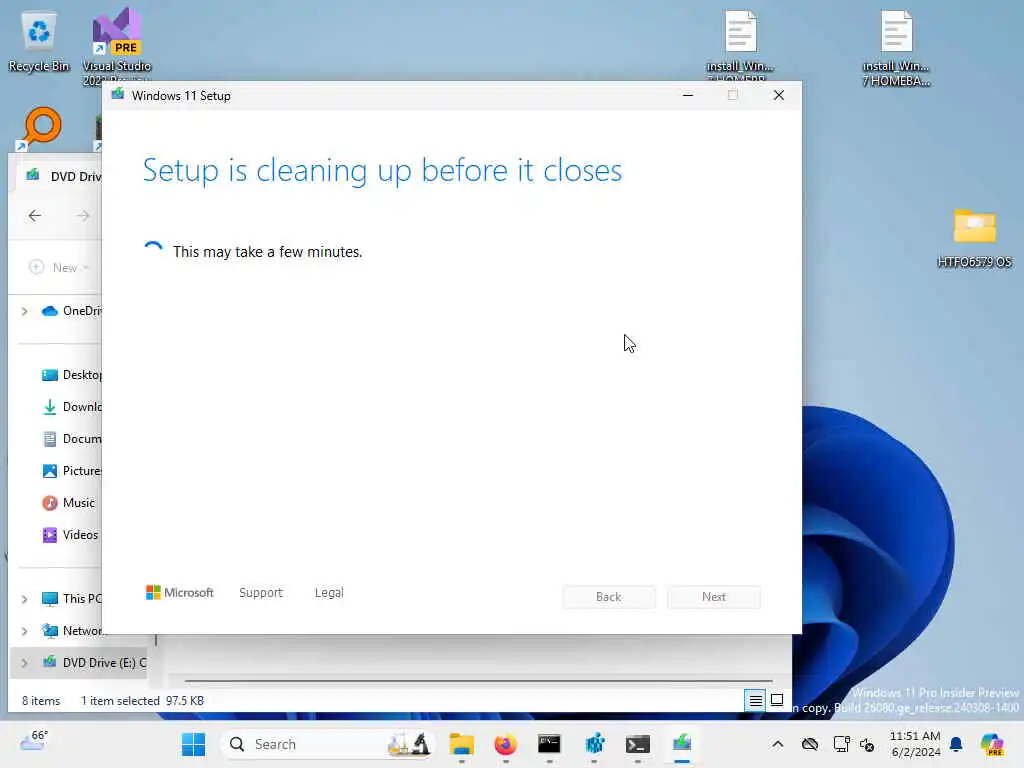Open the weather widget showing 66°
Screen dimensions: 1024x768
34,742
